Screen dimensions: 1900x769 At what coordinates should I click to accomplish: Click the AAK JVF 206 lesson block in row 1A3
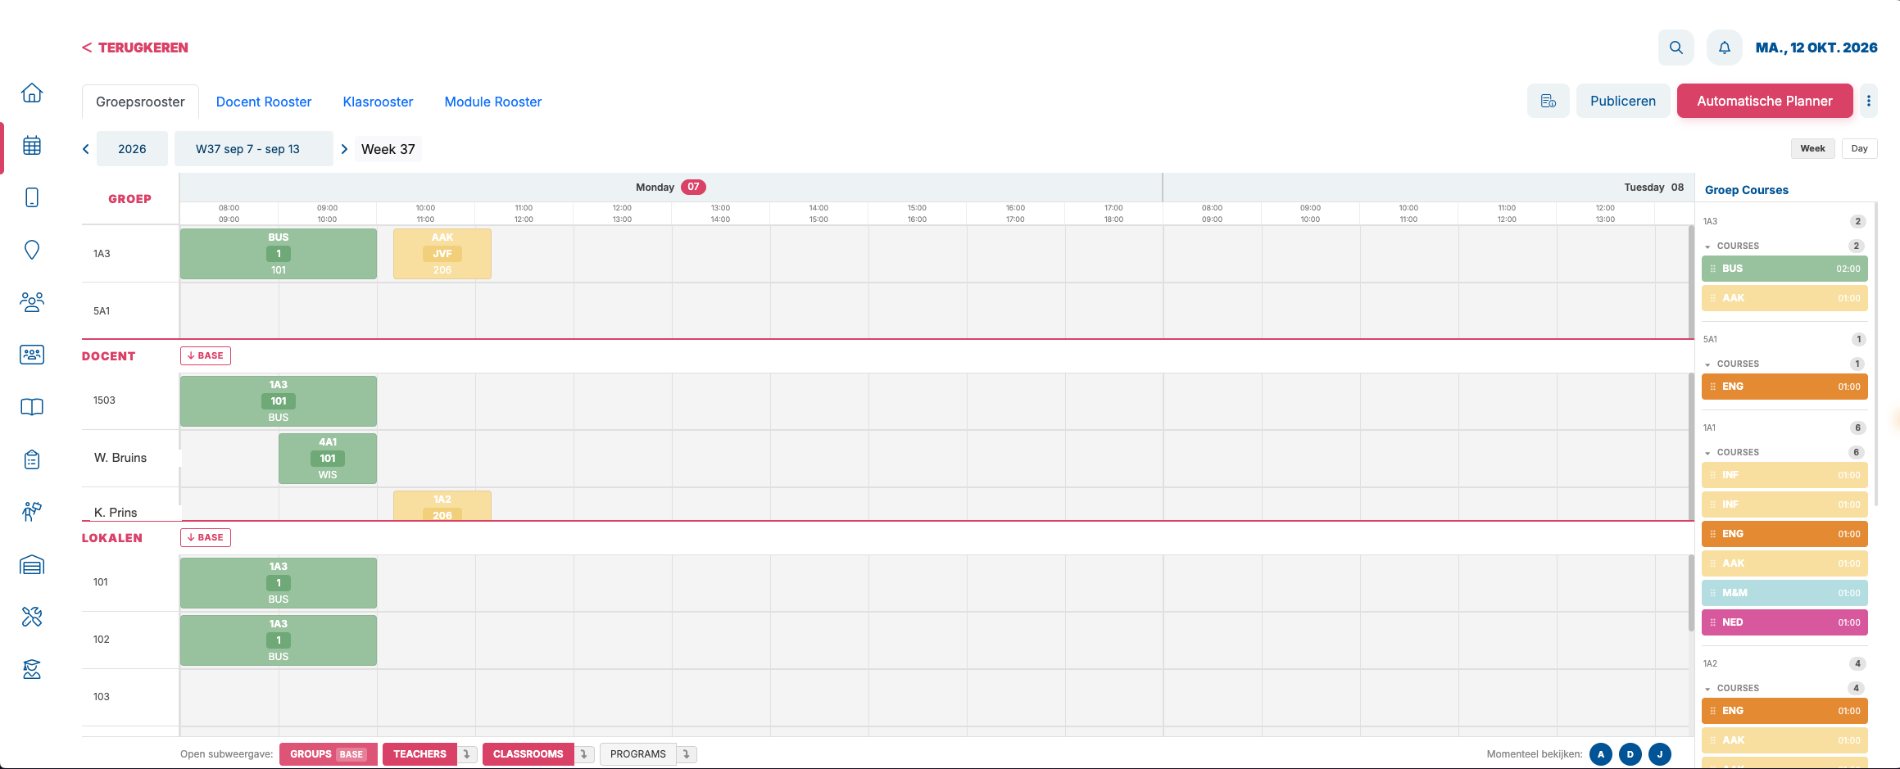click(442, 254)
